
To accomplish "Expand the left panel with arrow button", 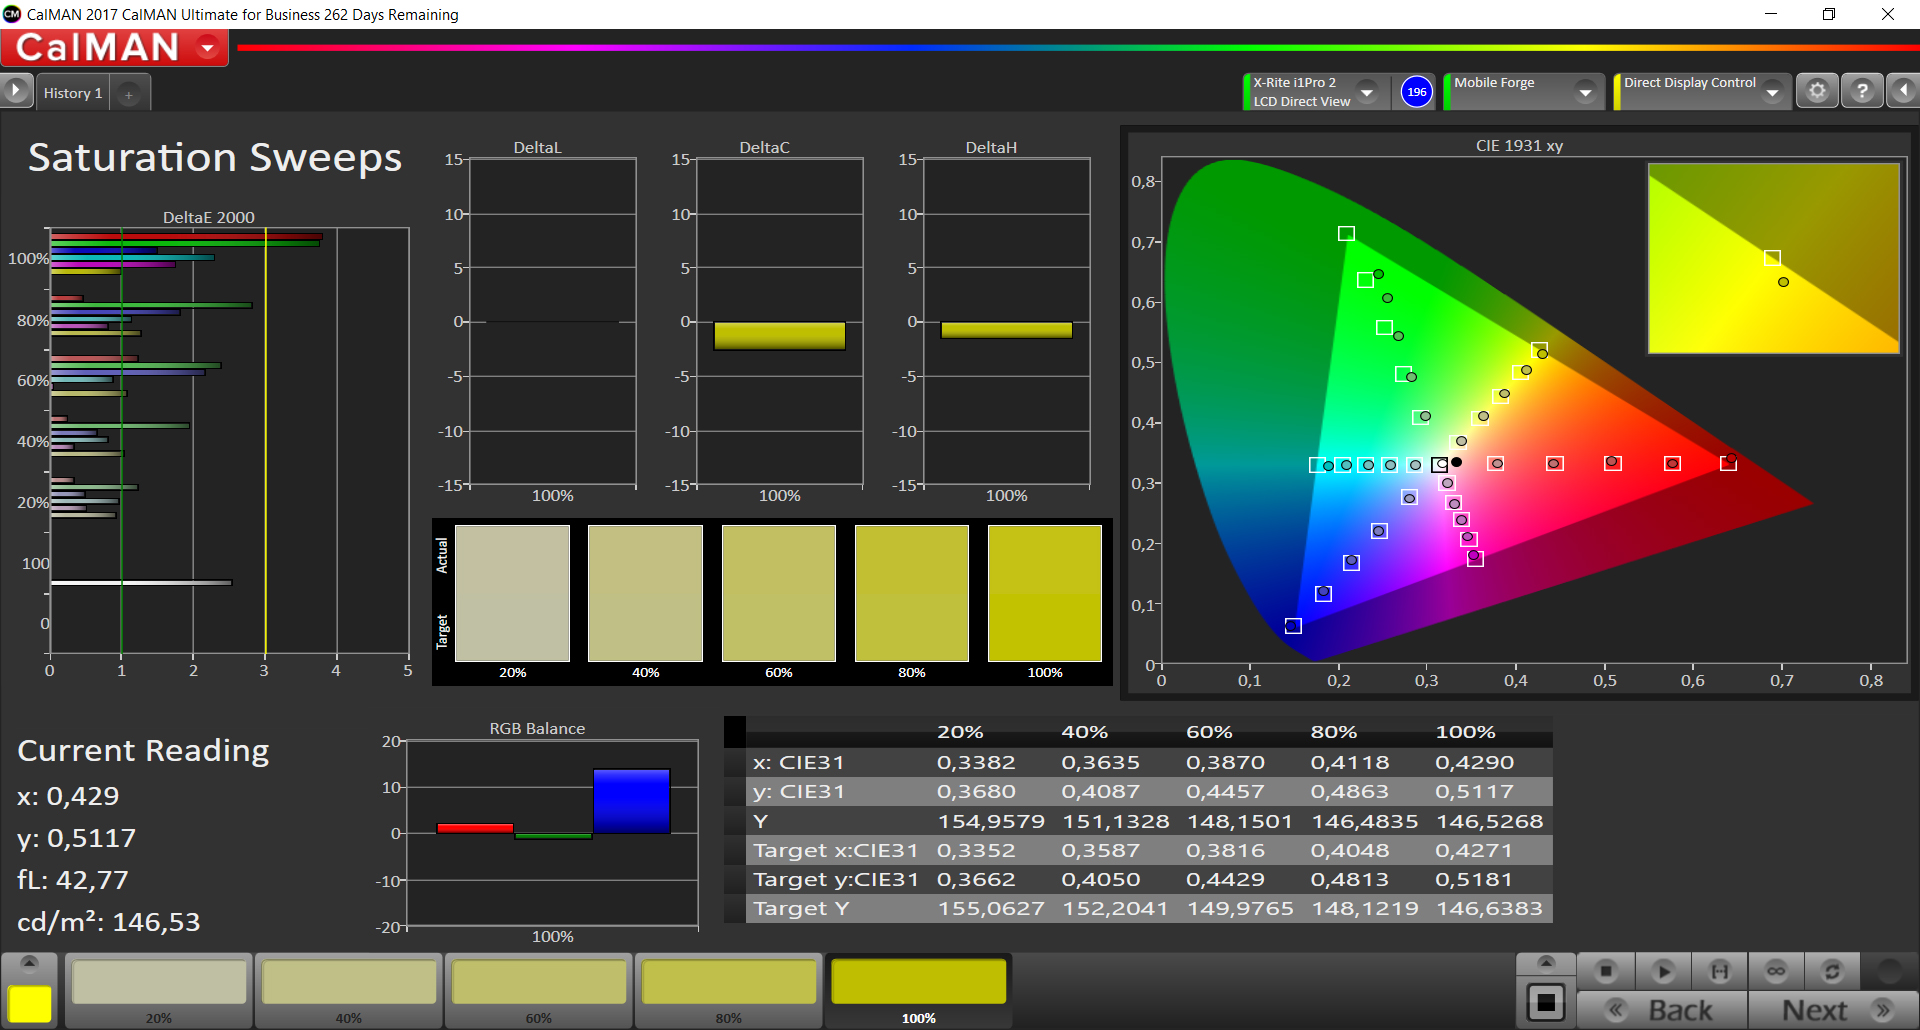I will (16, 92).
